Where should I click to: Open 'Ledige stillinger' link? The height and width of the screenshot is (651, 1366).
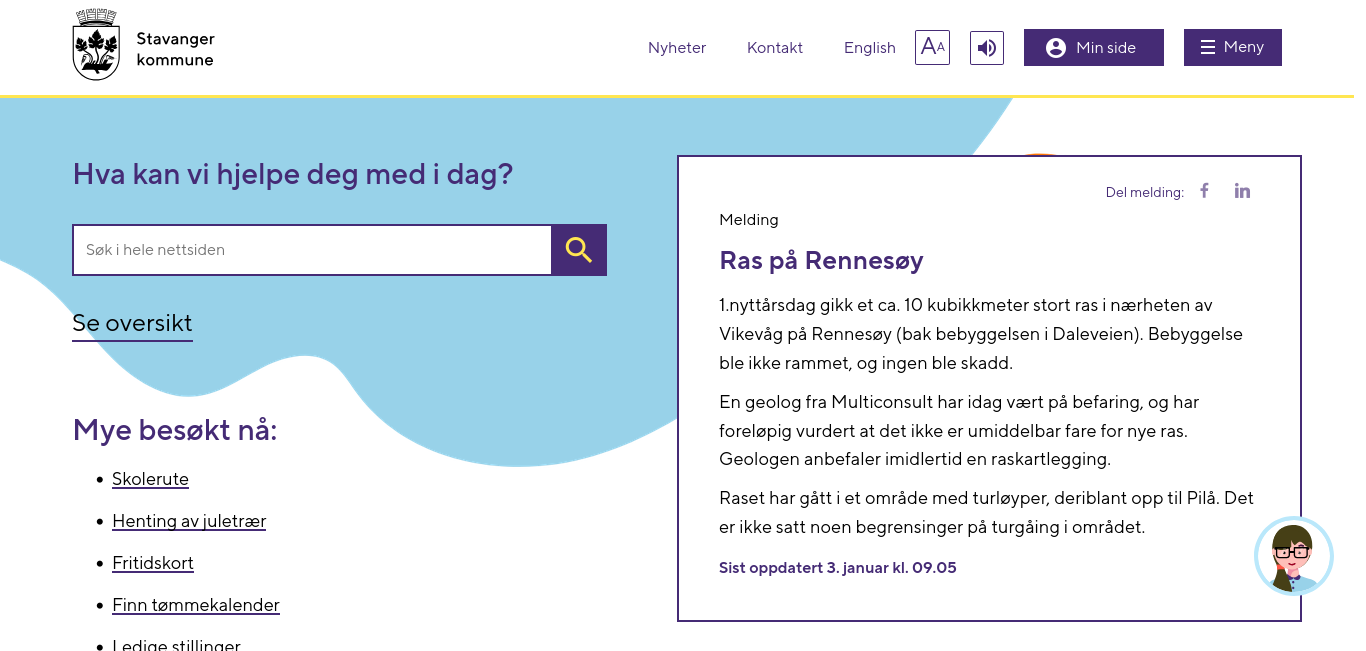click(176, 644)
